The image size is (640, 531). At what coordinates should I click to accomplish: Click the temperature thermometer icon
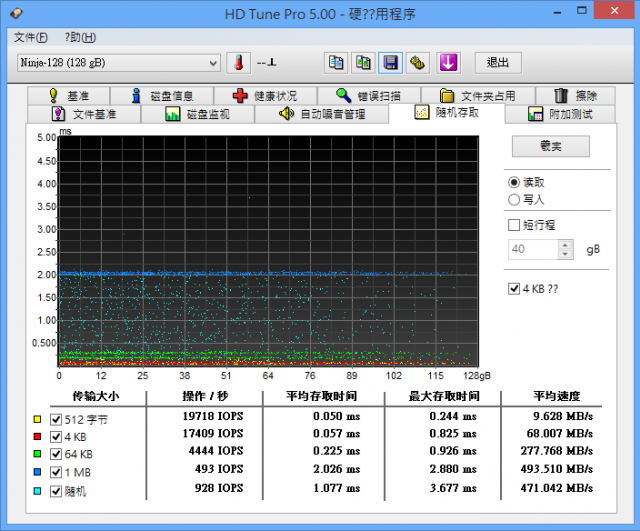[x=238, y=63]
